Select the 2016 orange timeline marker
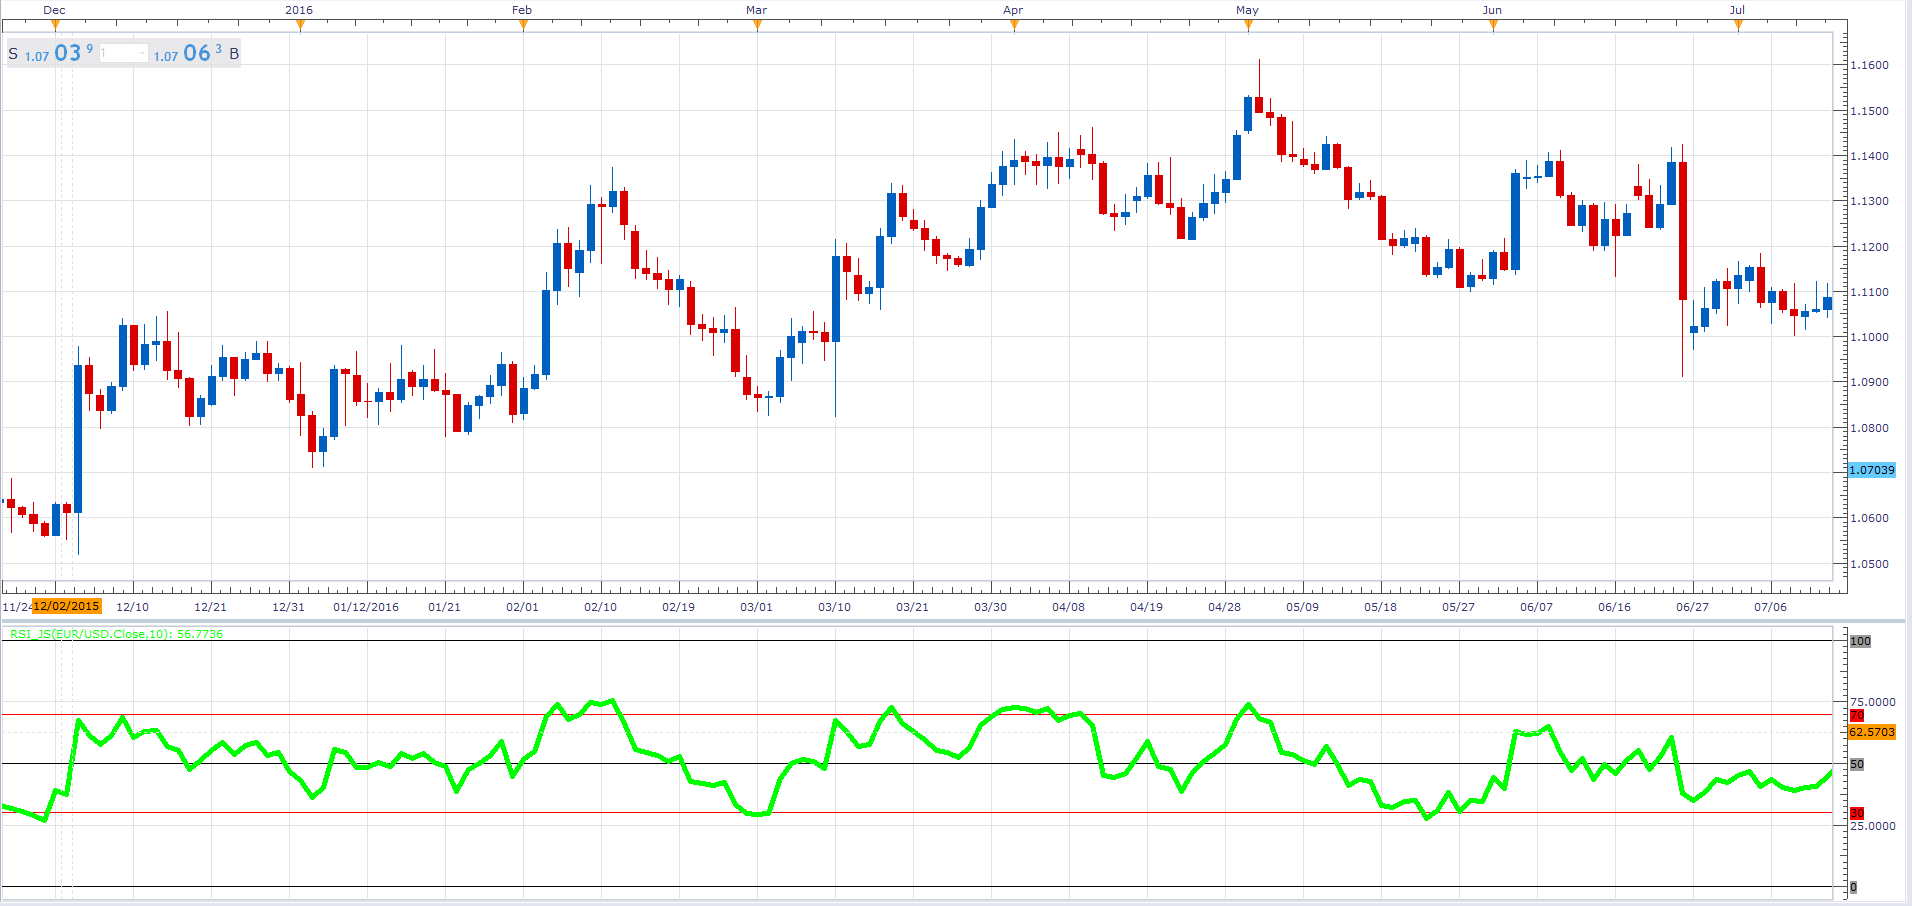Viewport: 1912px width, 906px height. pos(300,26)
